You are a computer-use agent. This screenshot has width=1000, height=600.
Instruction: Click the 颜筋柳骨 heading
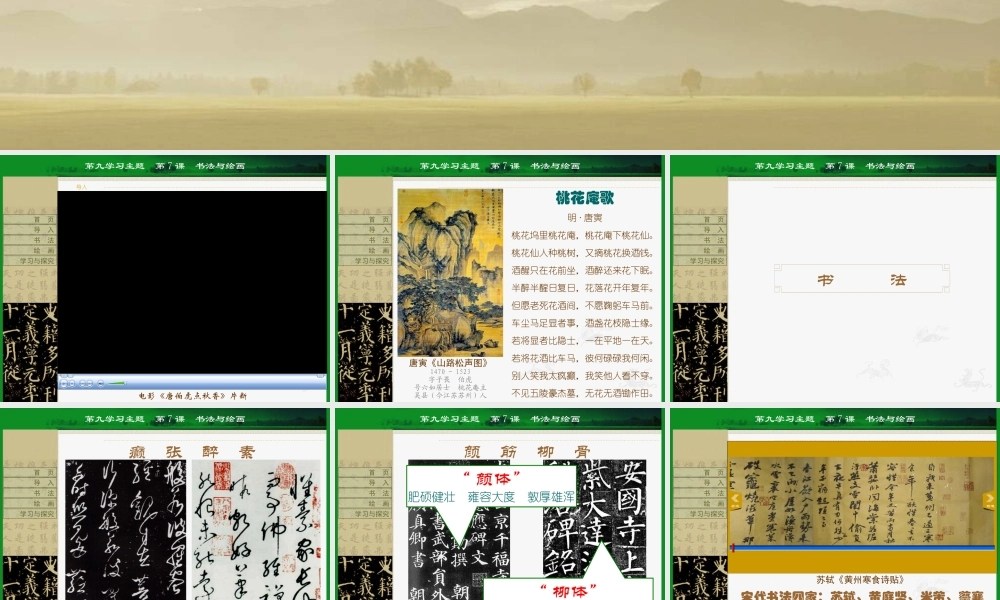point(527,452)
